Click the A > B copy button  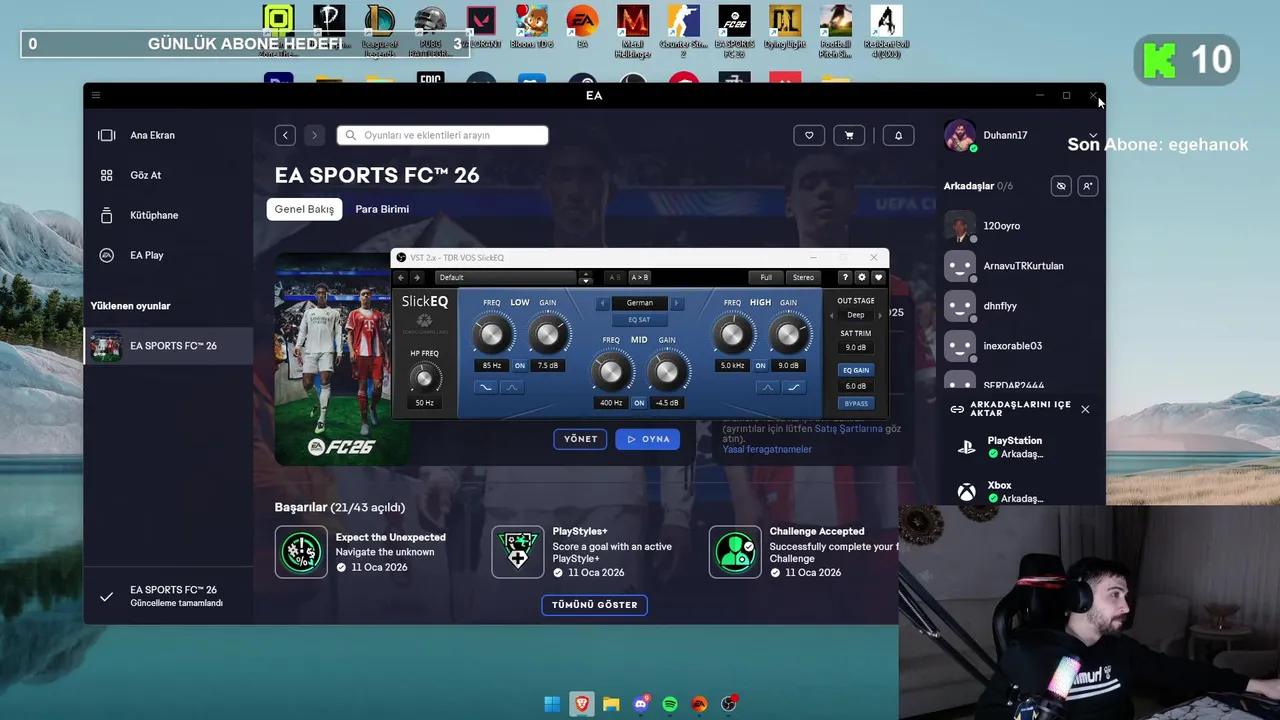[x=640, y=277]
